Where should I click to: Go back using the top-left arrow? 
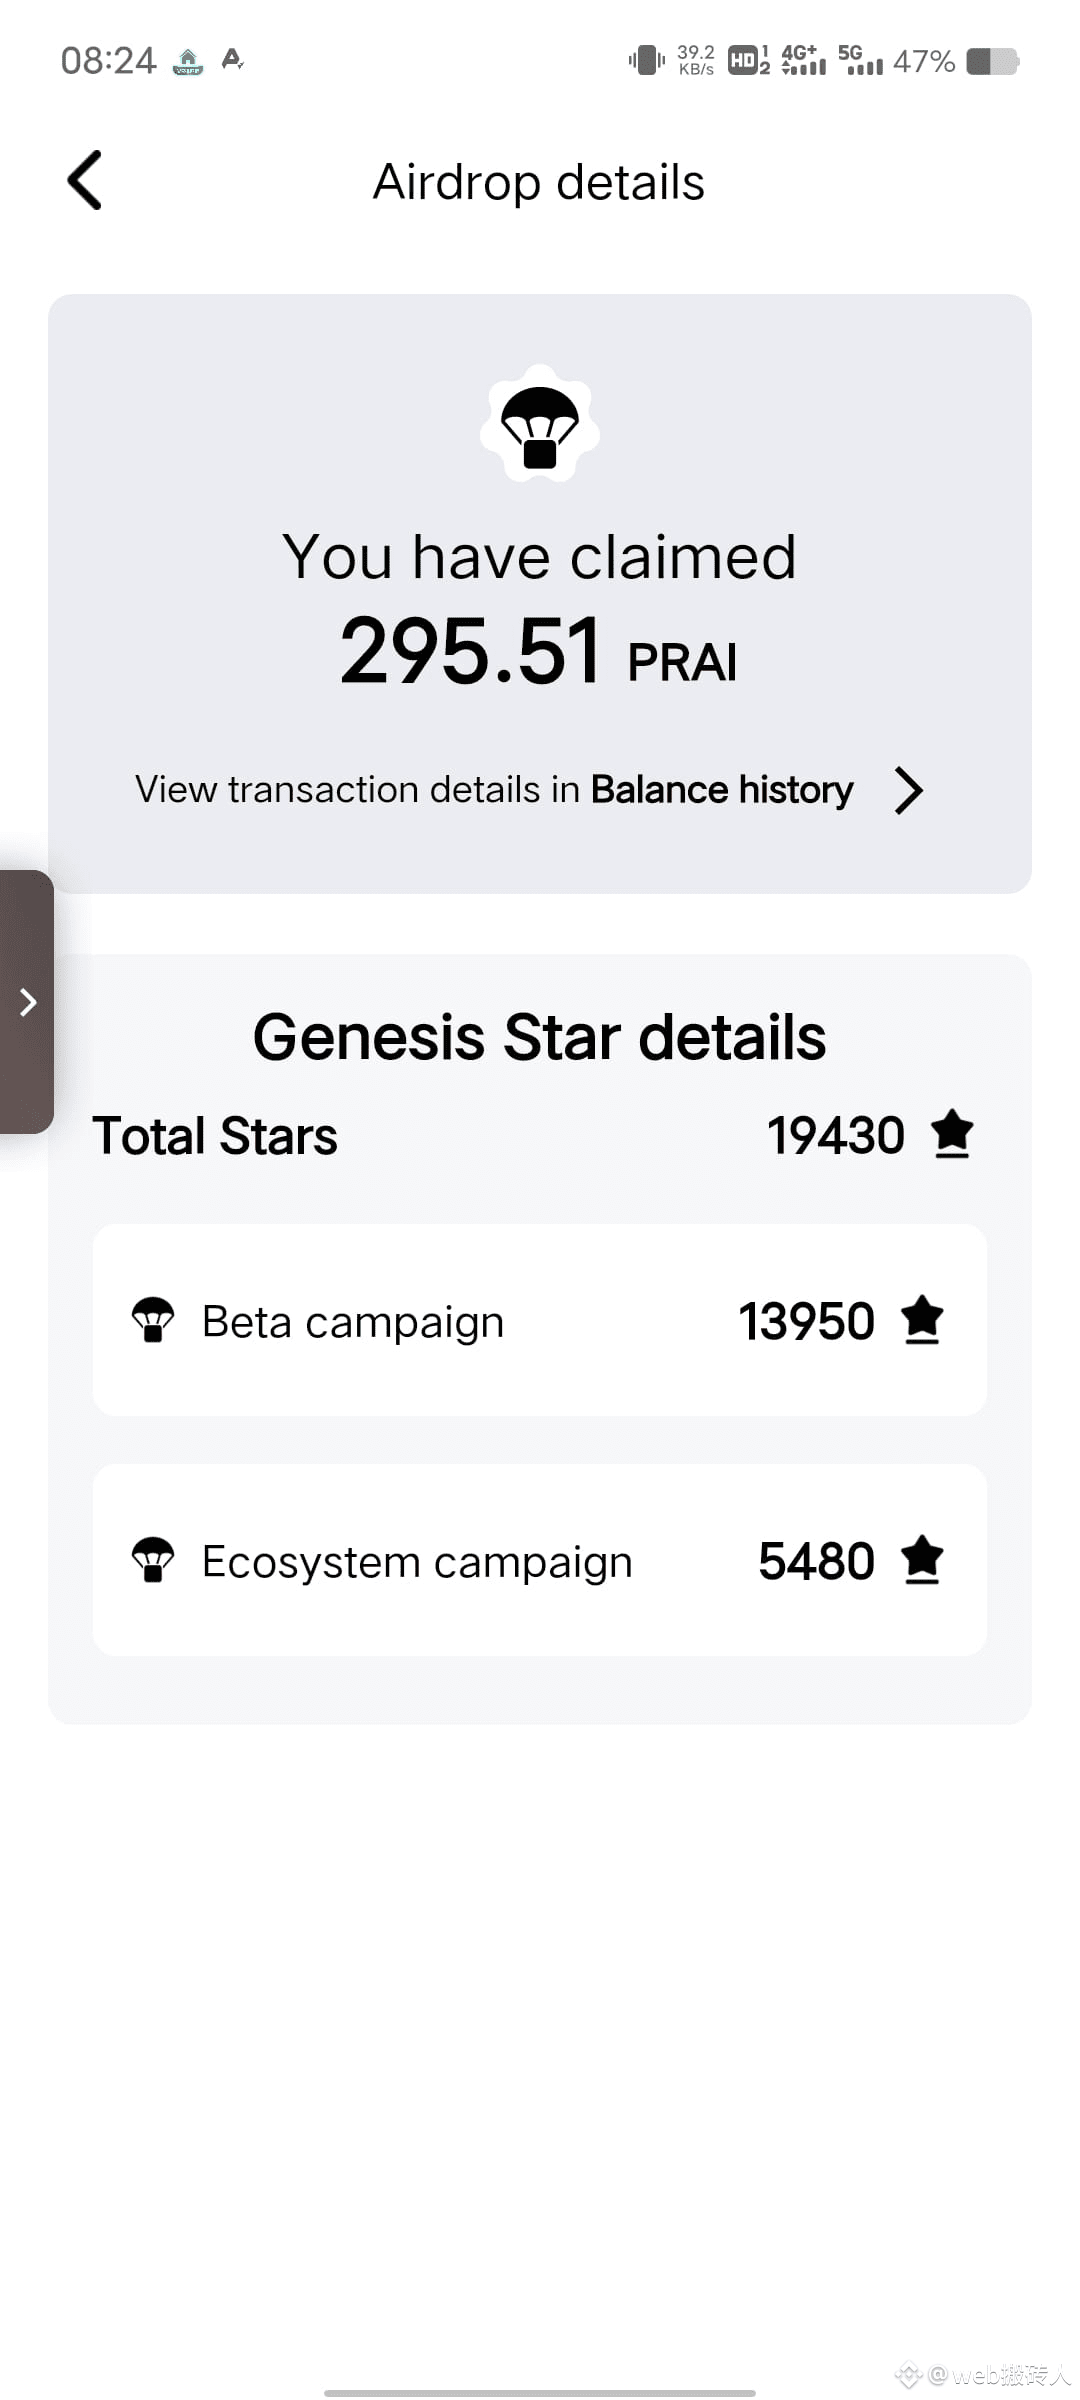point(85,181)
